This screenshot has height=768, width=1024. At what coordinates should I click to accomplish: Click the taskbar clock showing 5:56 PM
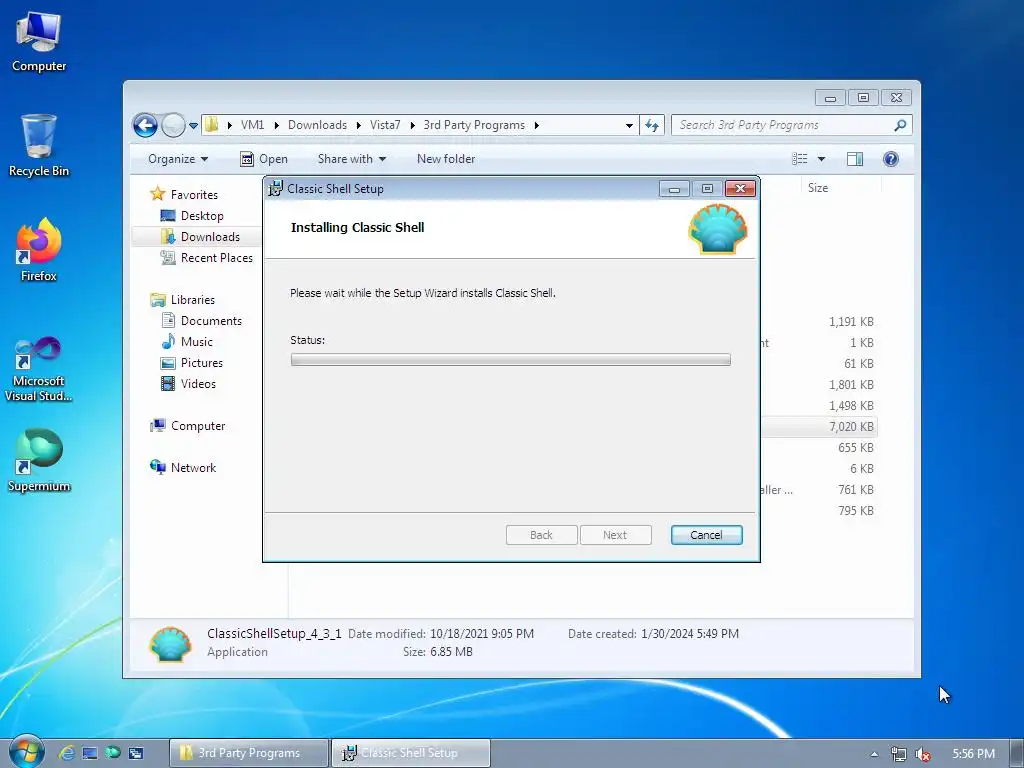click(x=973, y=754)
